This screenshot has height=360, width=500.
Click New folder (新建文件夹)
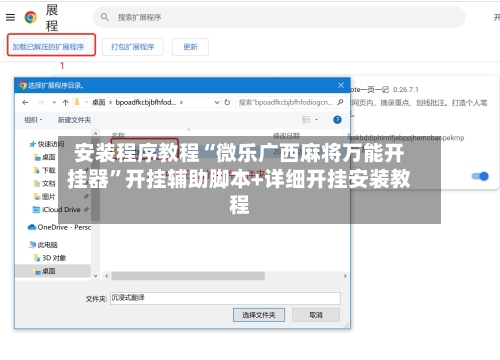(74, 120)
